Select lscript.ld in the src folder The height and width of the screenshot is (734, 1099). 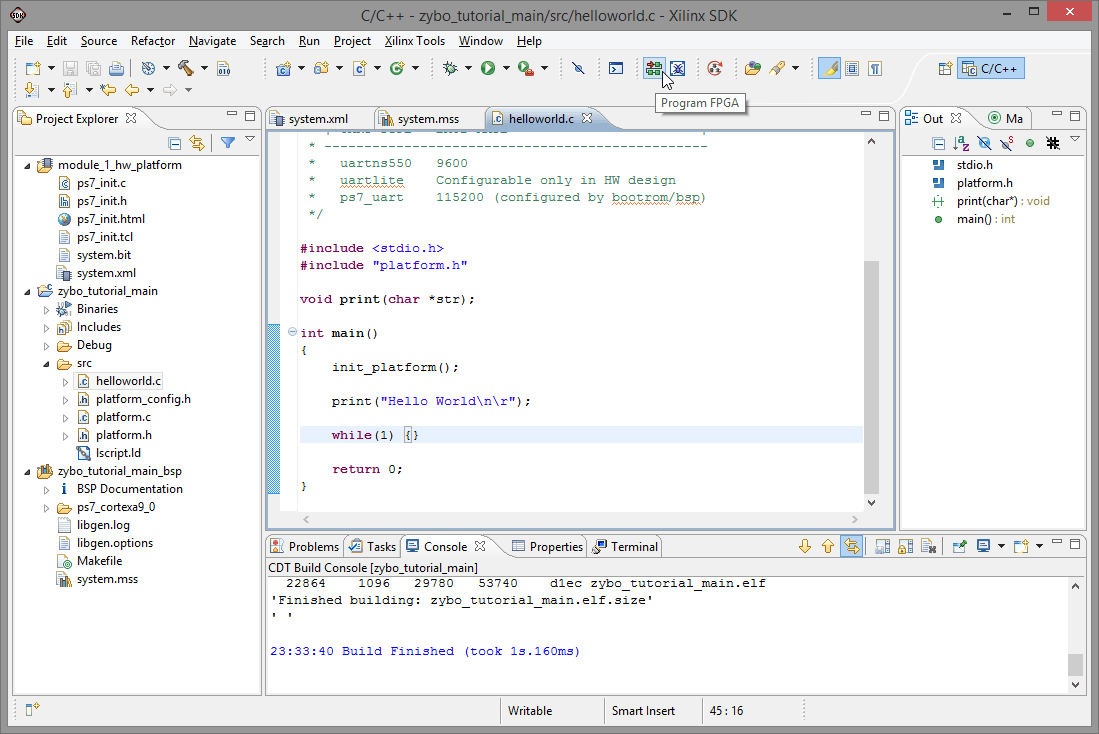pyautogui.click(x=117, y=453)
